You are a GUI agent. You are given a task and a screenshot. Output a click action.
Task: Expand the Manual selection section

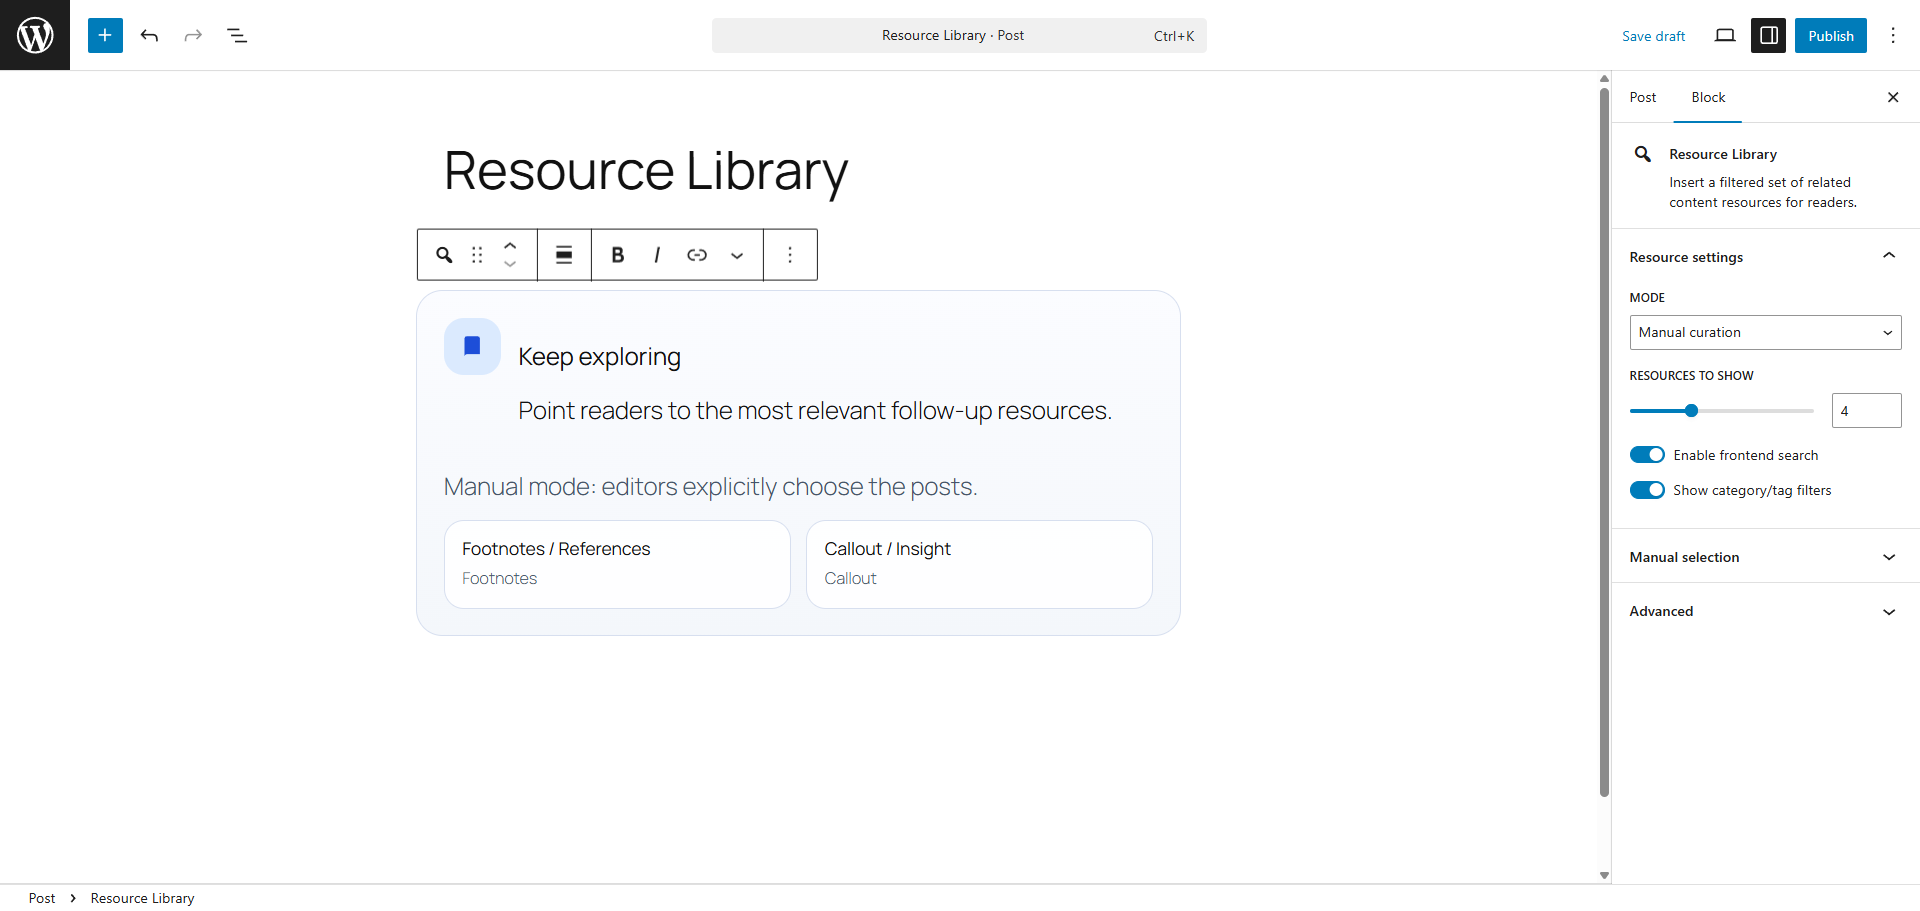(x=1765, y=557)
